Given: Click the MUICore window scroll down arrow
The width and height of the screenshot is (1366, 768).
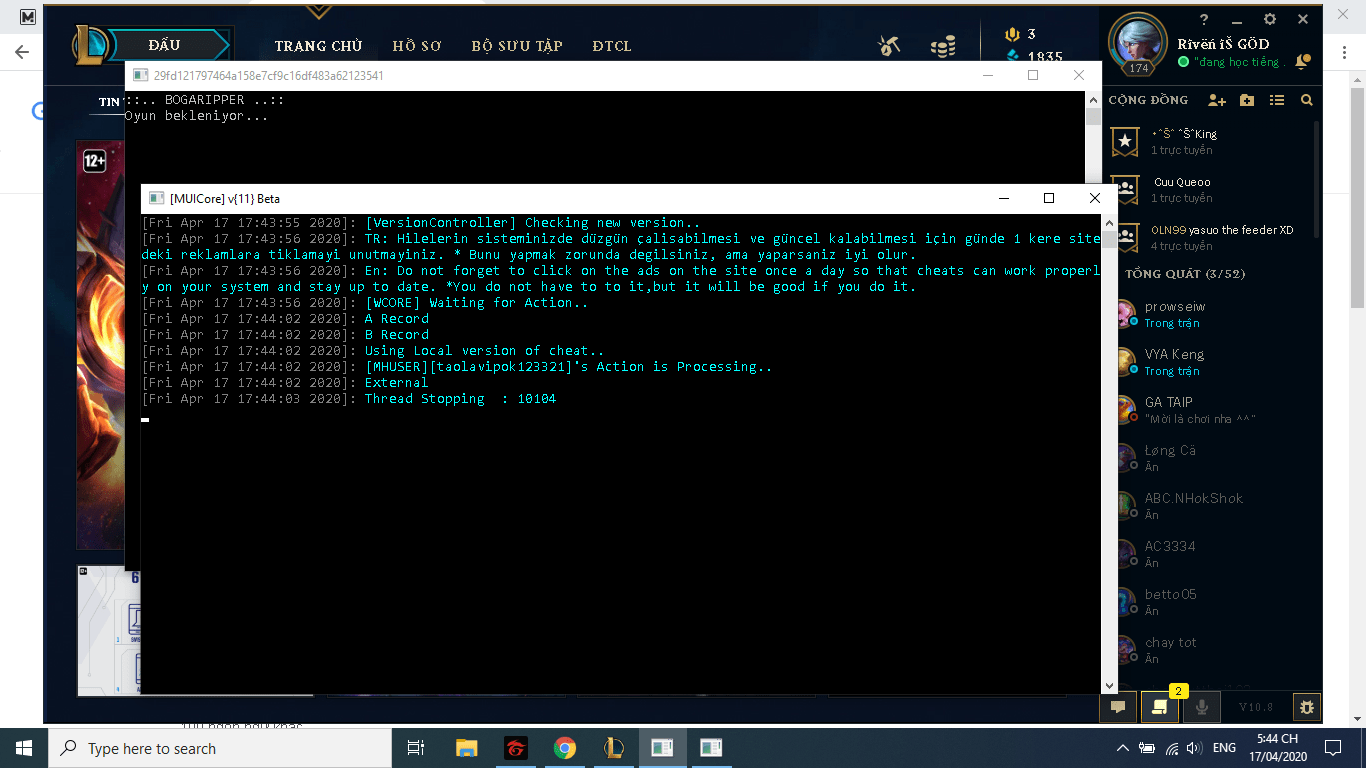Looking at the screenshot, I should (1109, 685).
